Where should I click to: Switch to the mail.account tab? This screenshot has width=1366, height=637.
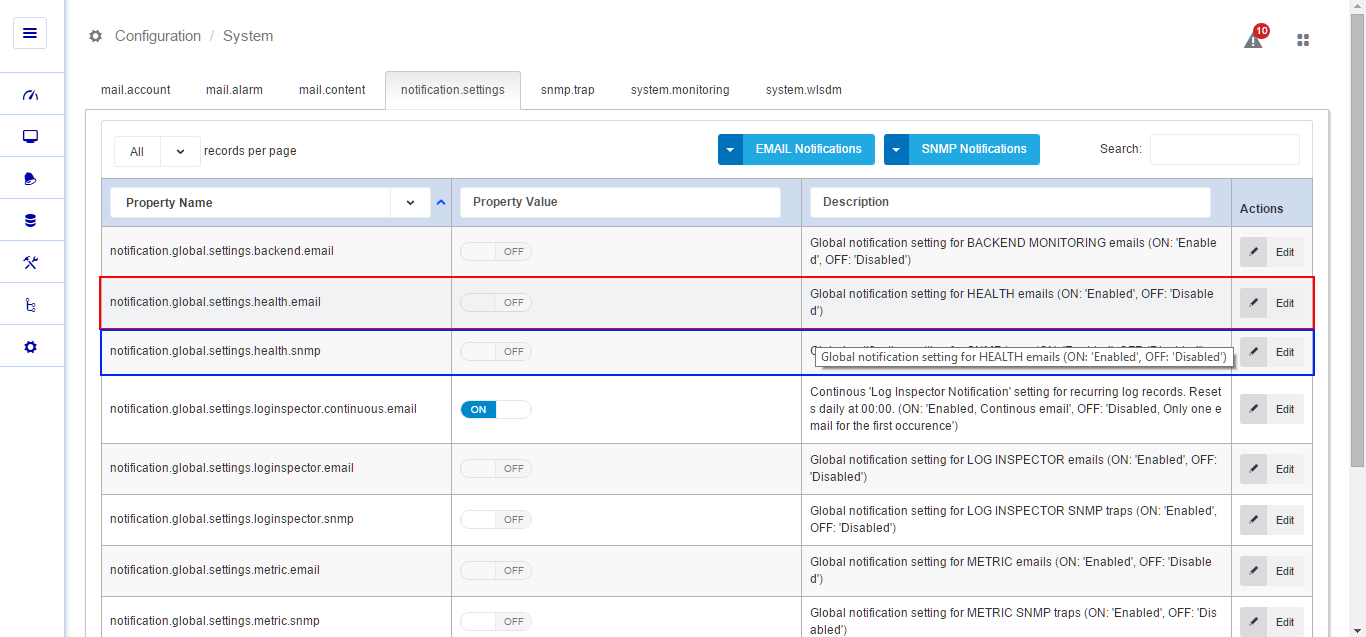pyautogui.click(x=136, y=90)
